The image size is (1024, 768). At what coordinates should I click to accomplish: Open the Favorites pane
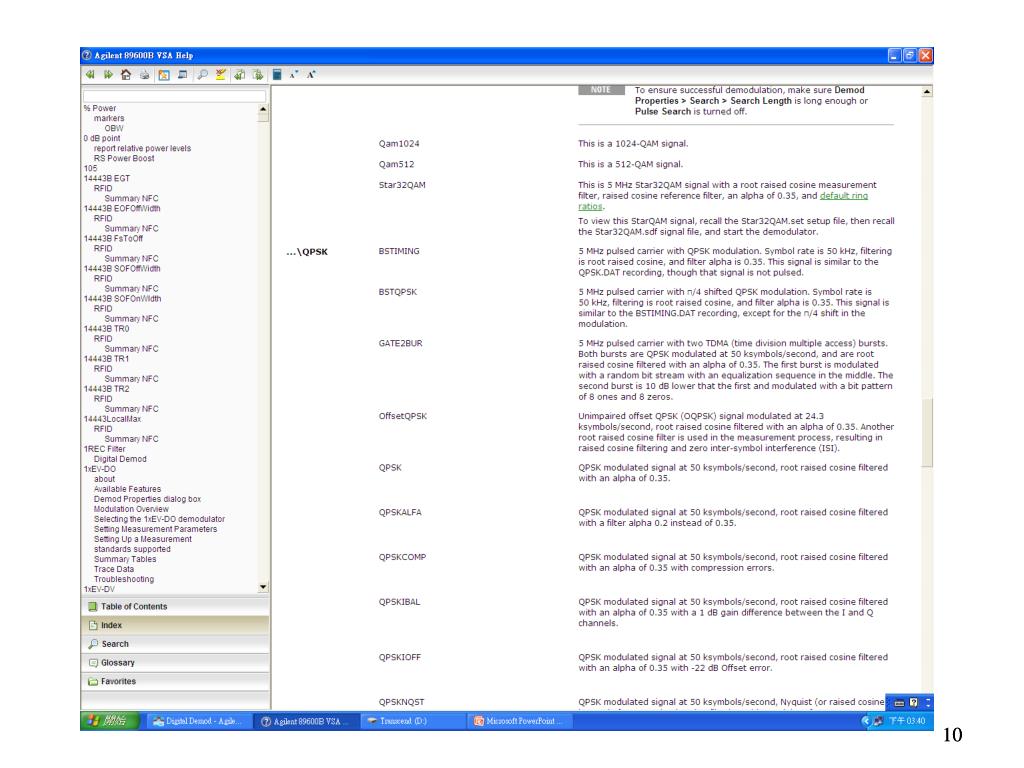click(175, 681)
